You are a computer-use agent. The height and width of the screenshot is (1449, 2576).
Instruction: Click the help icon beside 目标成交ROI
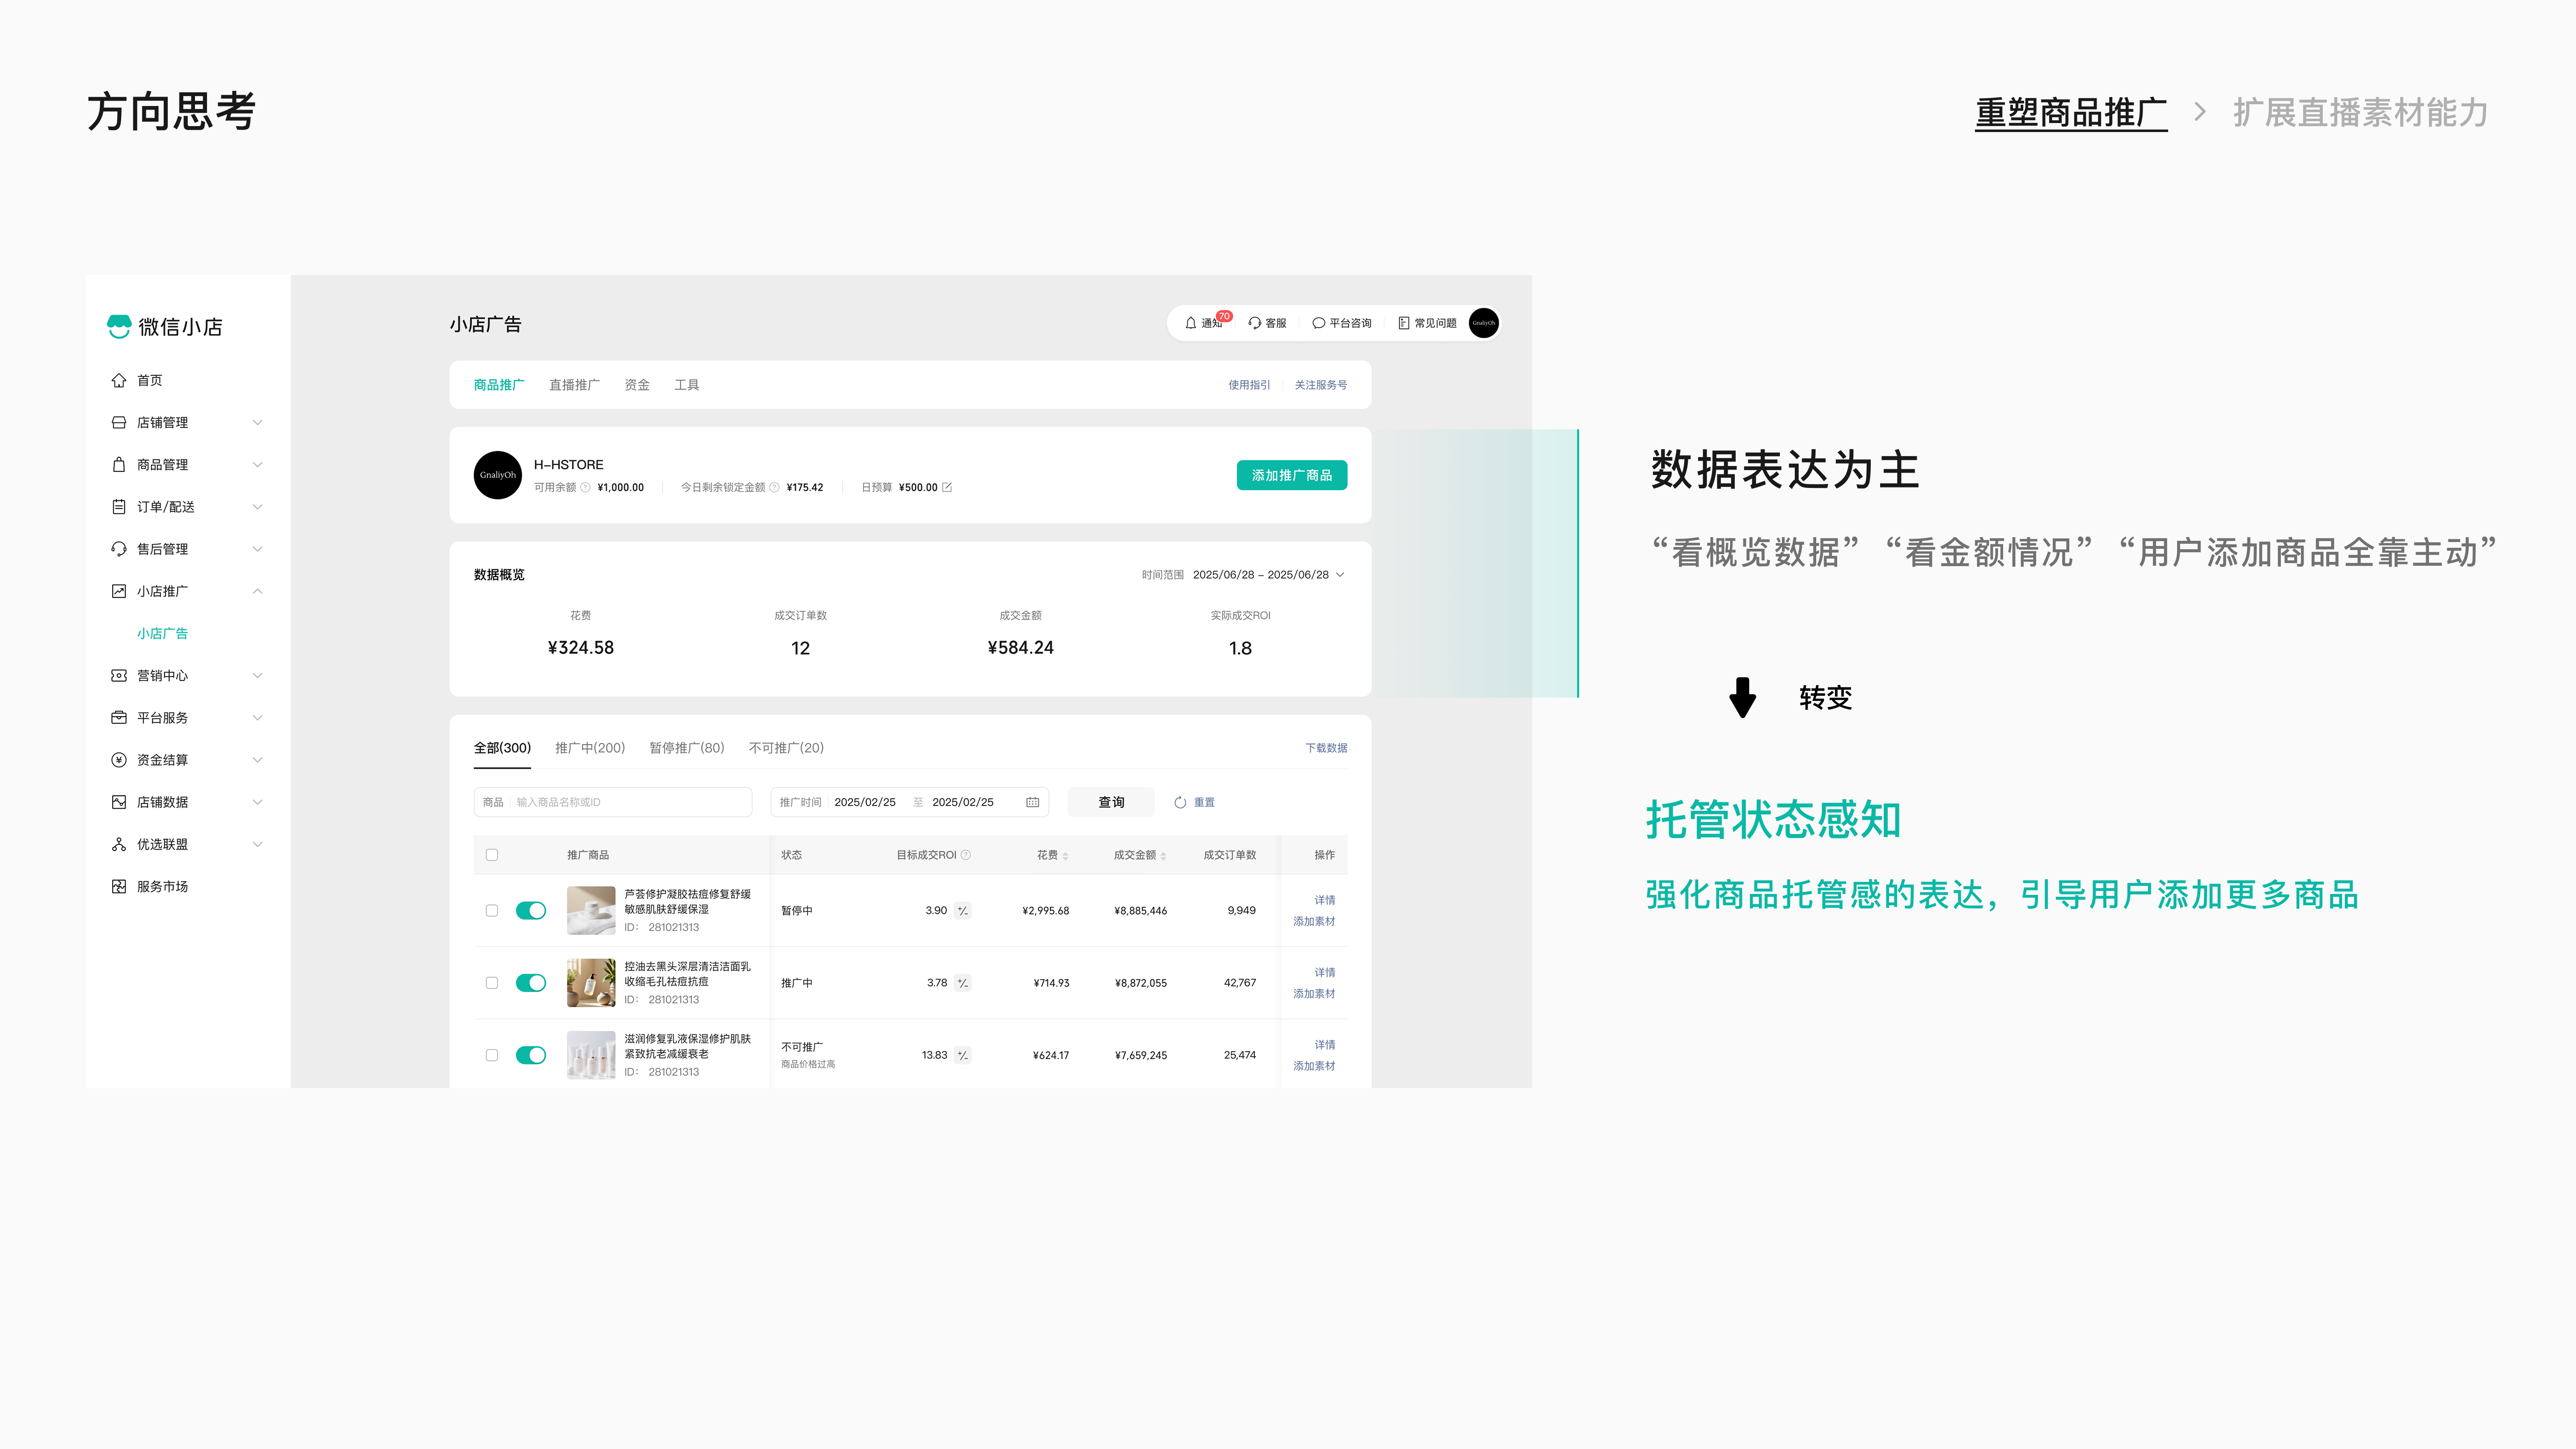966,855
